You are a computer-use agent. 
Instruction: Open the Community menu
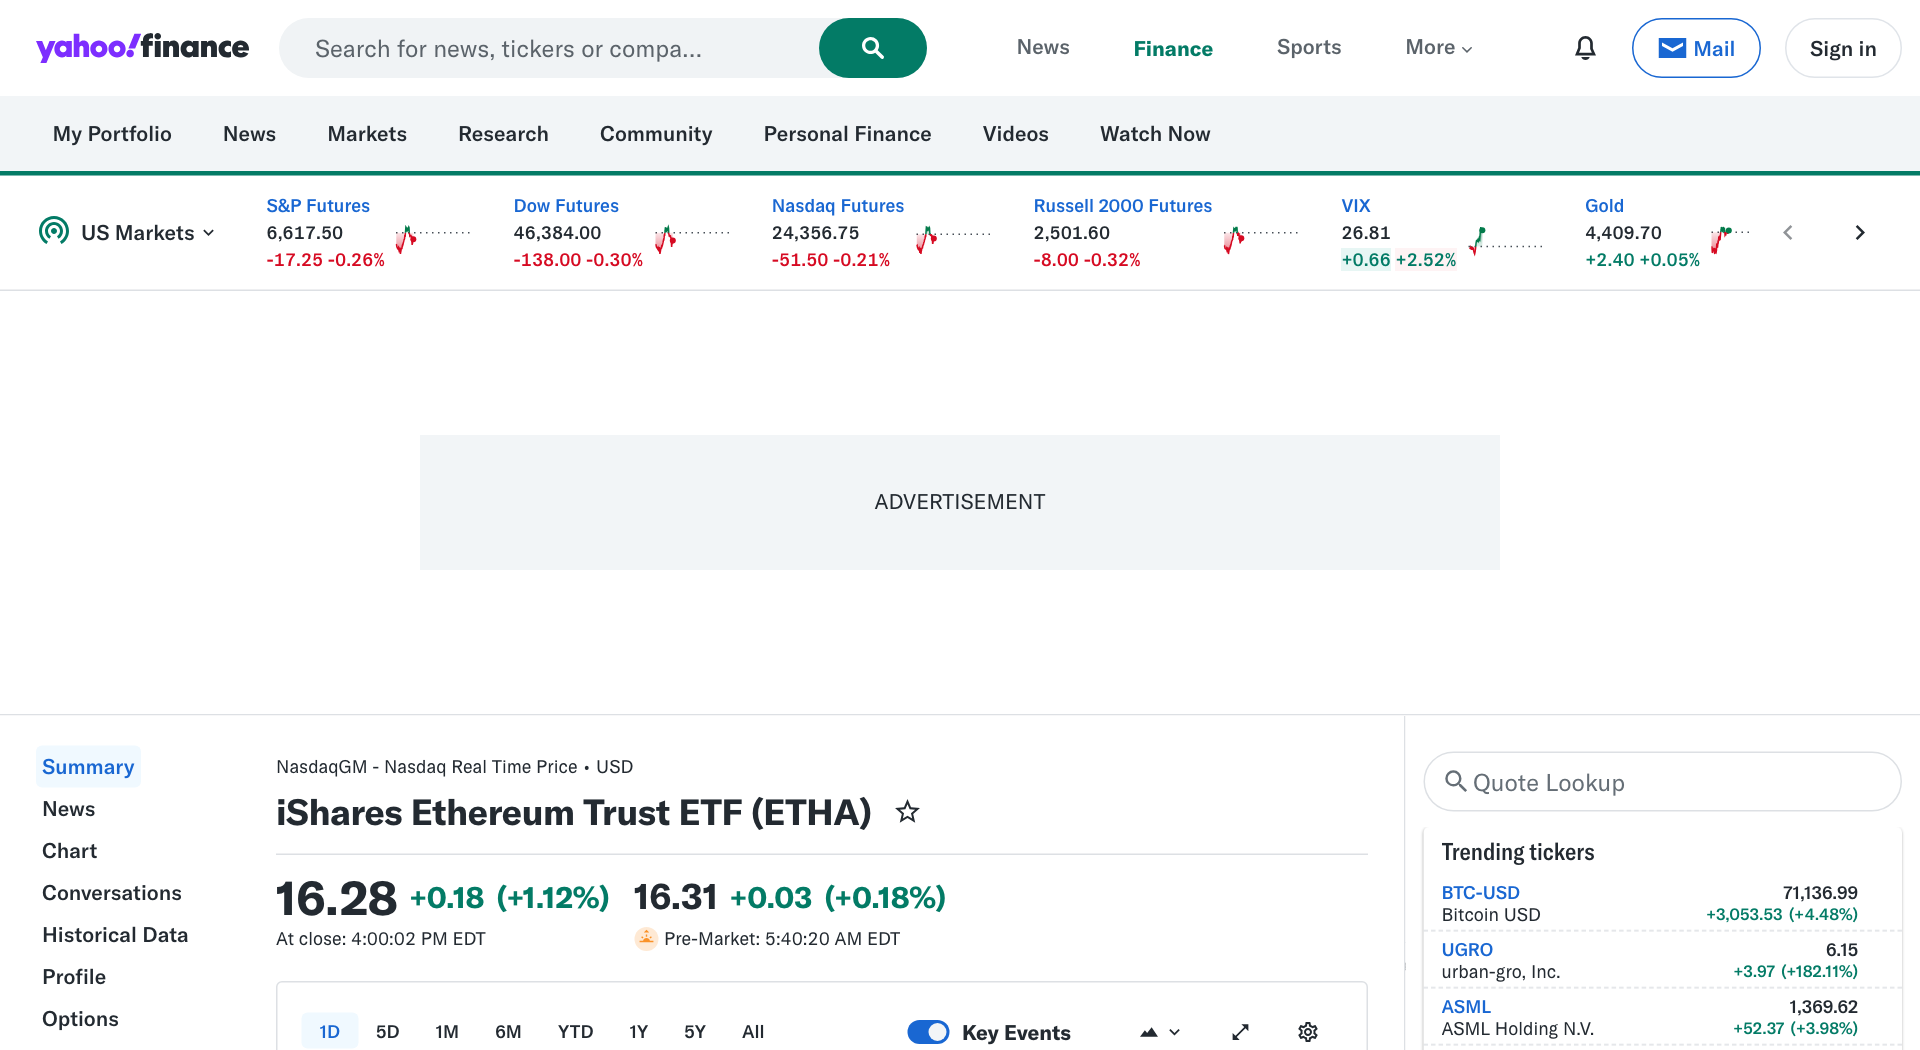pos(656,134)
